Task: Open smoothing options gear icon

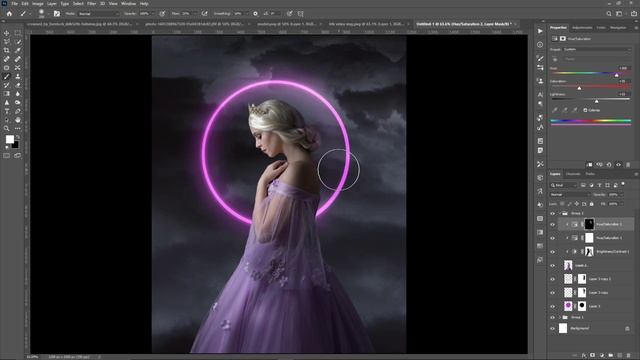Action: coord(256,13)
